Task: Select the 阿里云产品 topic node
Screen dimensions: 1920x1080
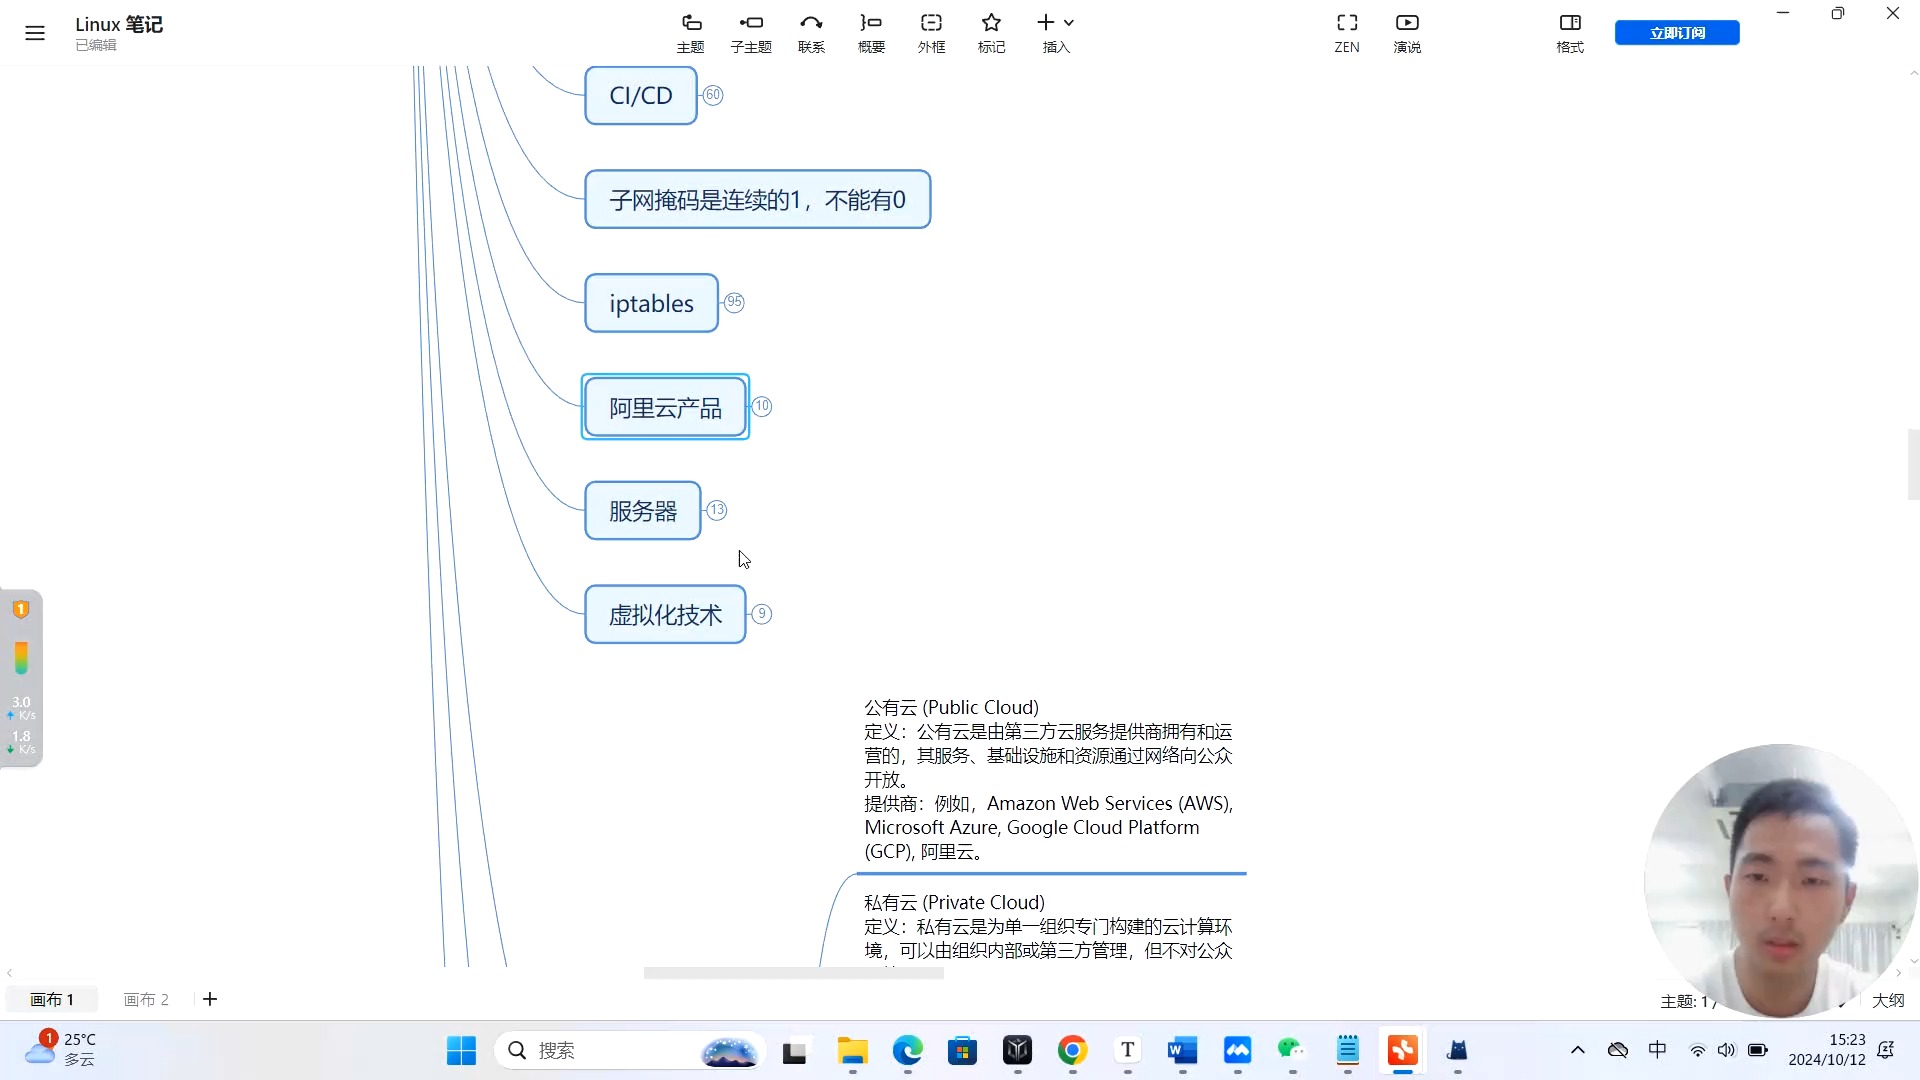Action: (665, 407)
